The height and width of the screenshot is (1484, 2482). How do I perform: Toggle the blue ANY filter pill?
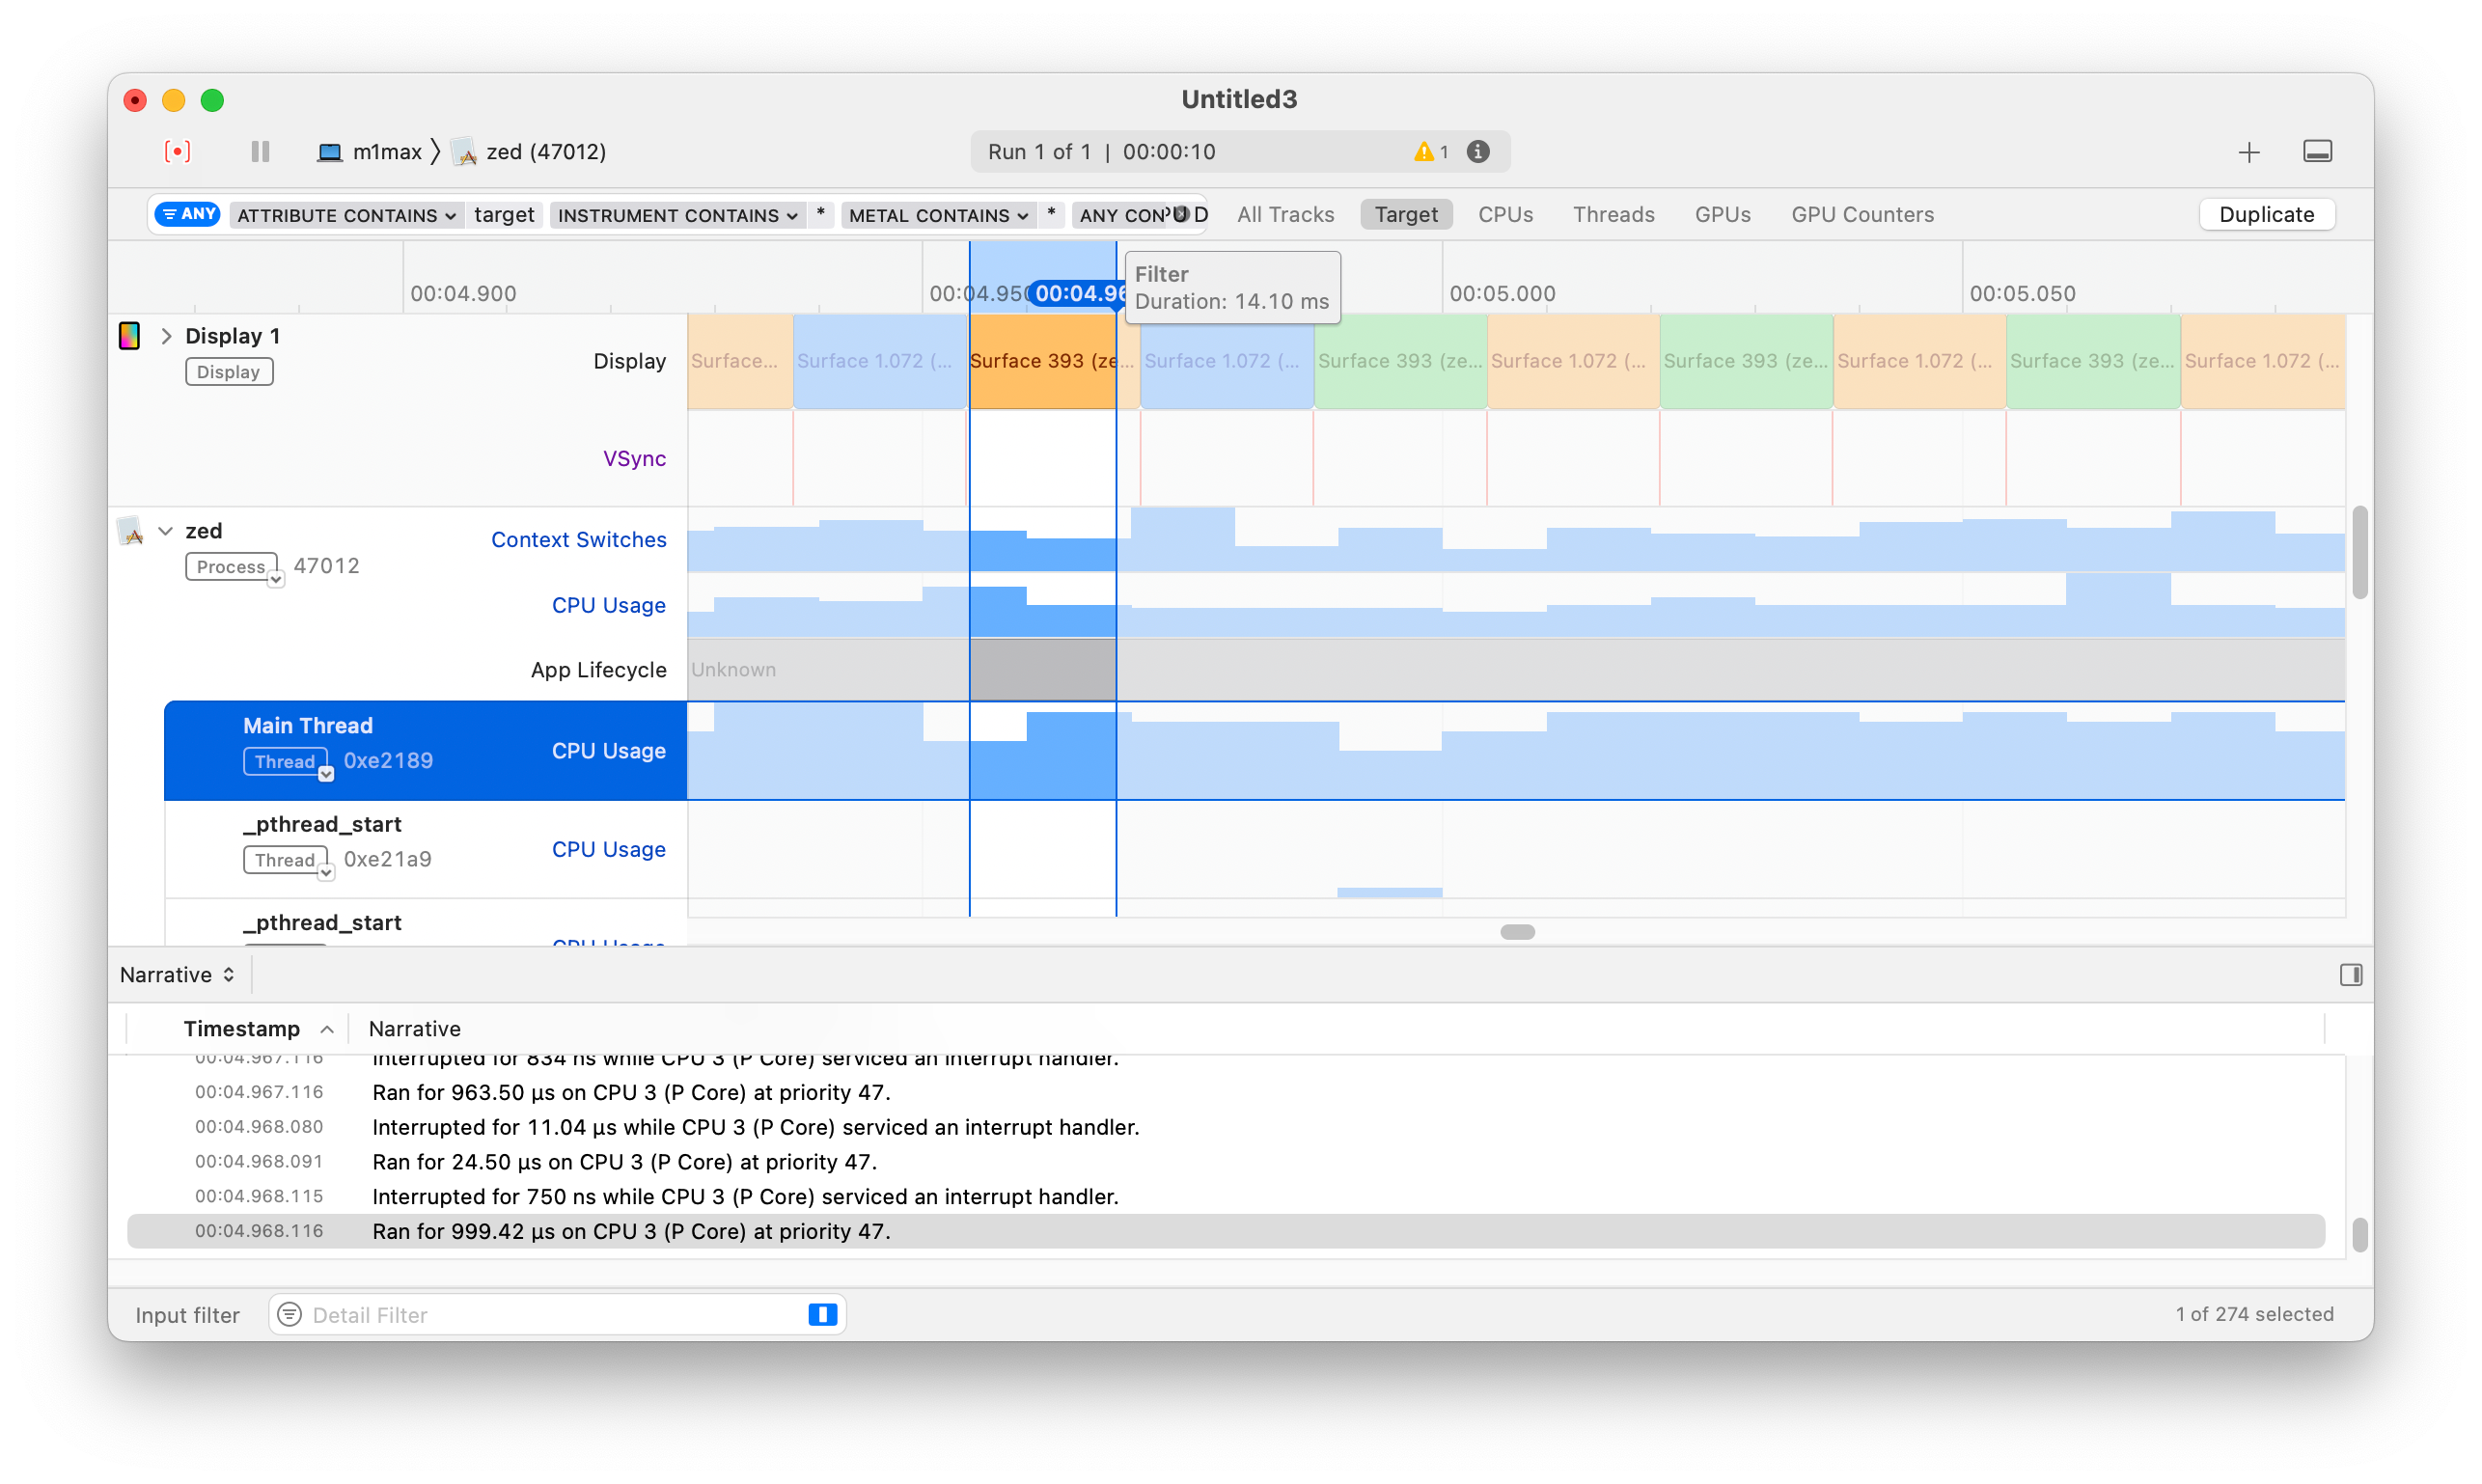click(188, 214)
